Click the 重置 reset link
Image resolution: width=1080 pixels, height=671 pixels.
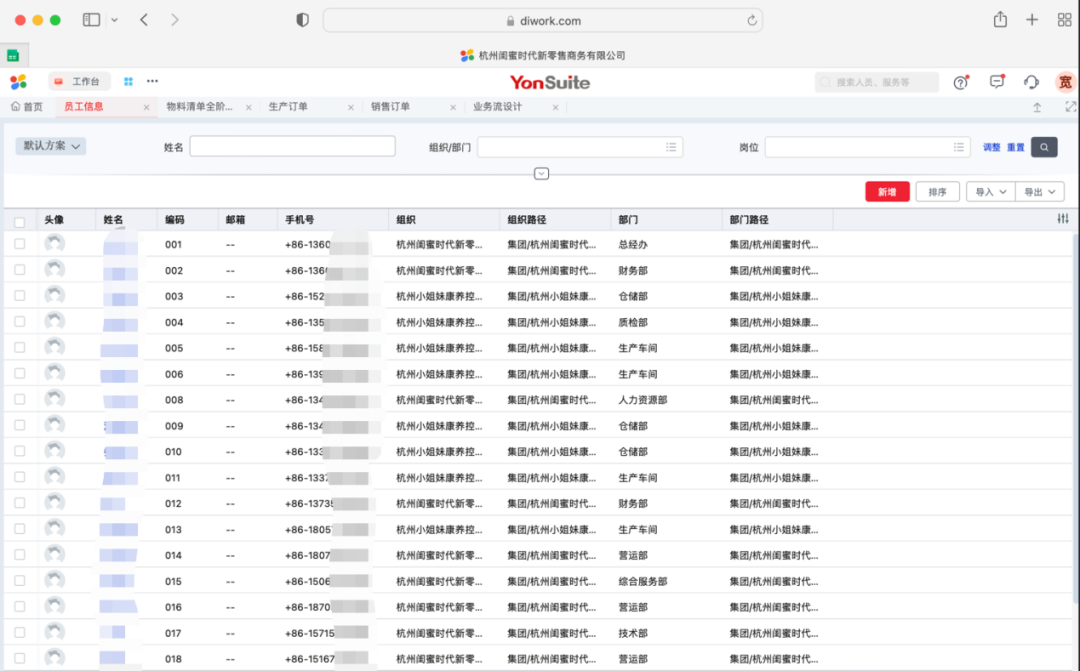pyautogui.click(x=1016, y=147)
